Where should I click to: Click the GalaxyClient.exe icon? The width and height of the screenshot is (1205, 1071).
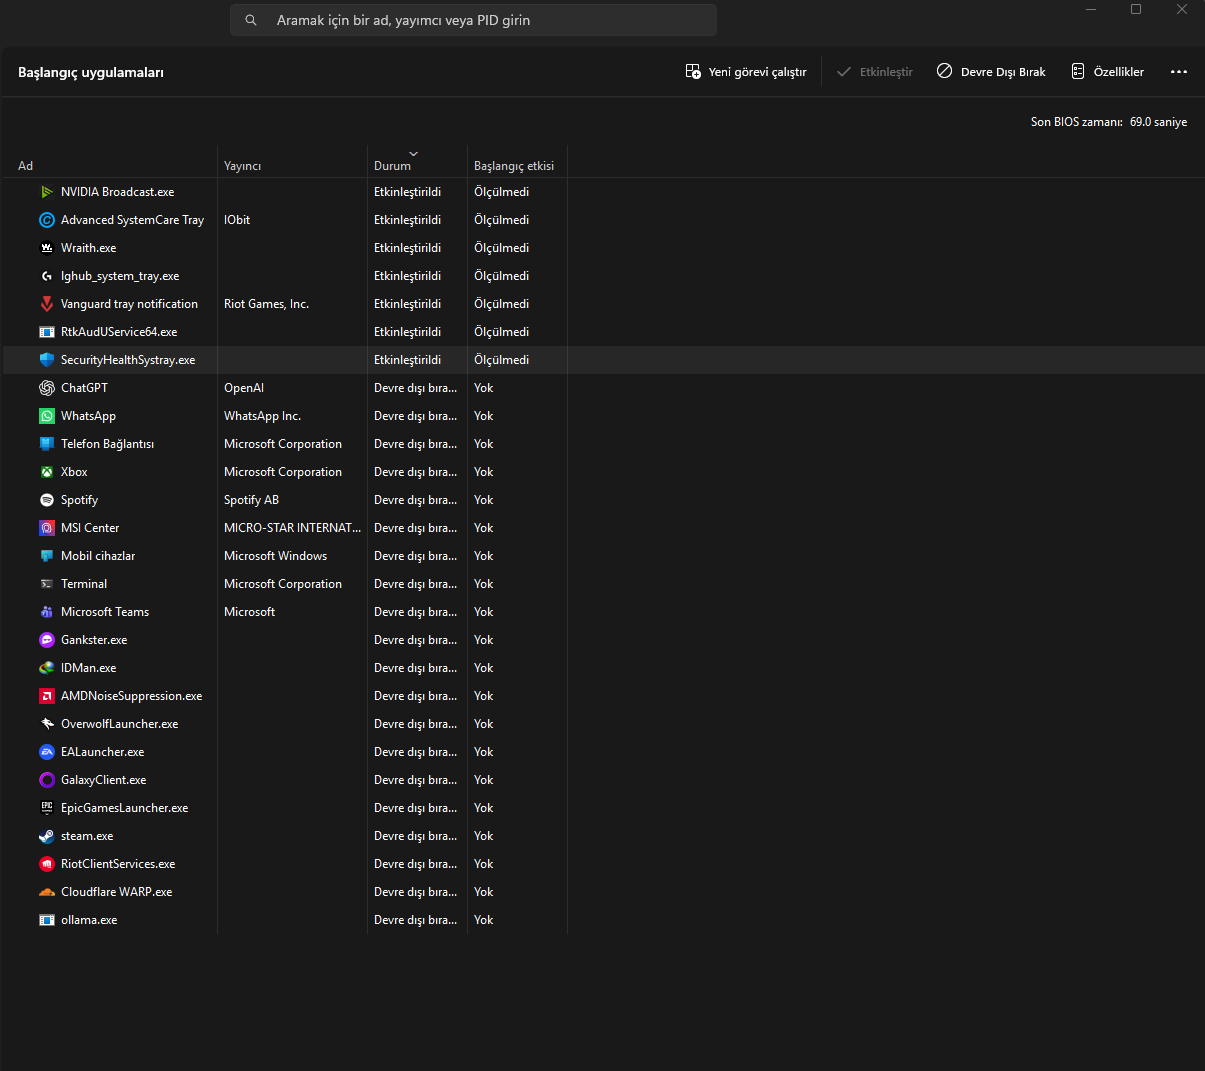tap(47, 780)
